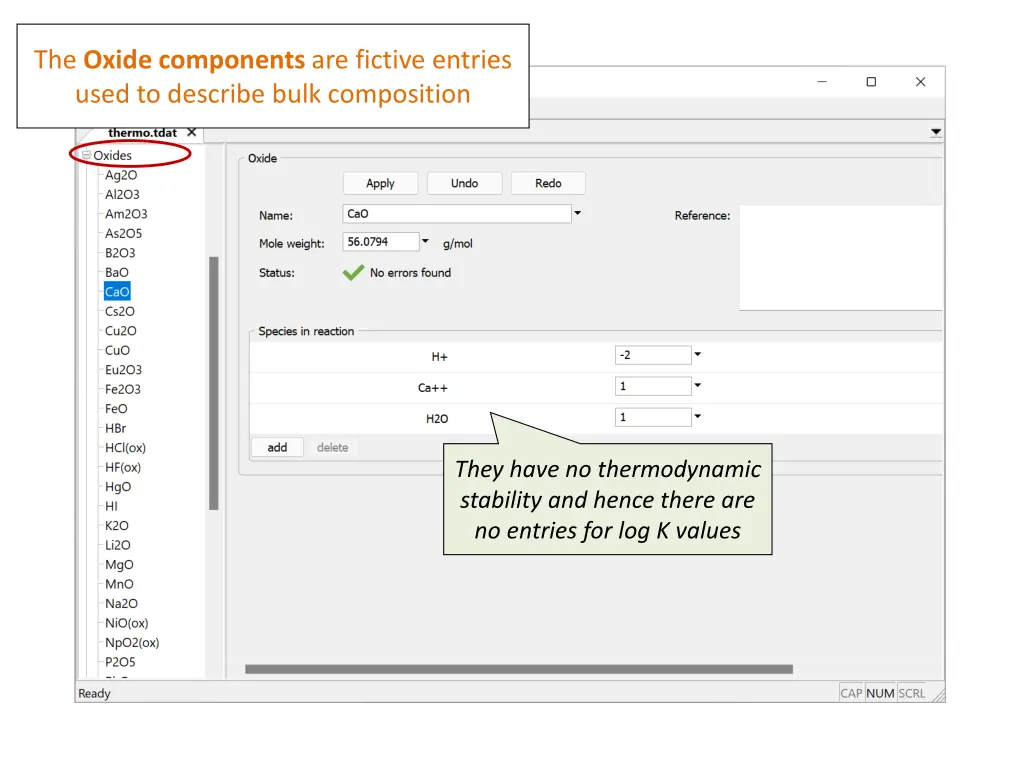Screen dimensions: 1024x768
Task: Click the H+ species label
Action: point(440,357)
